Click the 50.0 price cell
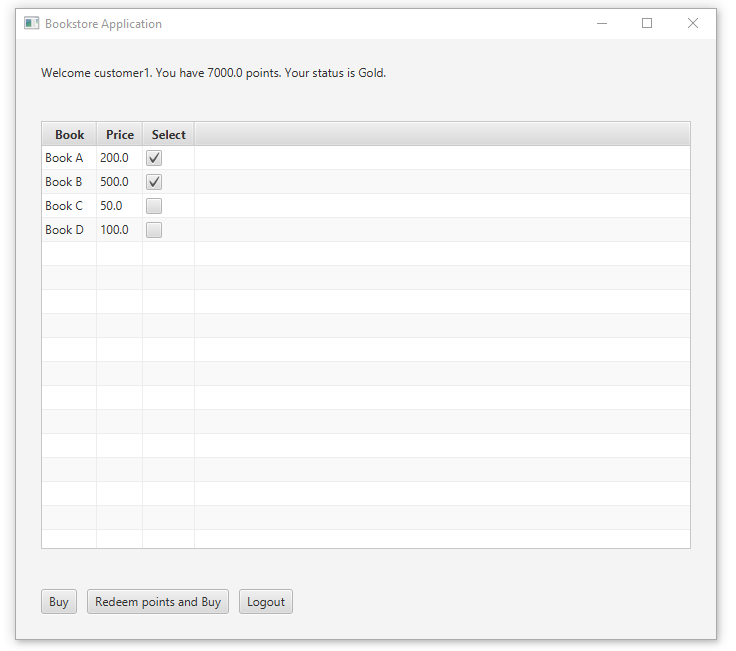736x651 pixels. coord(120,206)
